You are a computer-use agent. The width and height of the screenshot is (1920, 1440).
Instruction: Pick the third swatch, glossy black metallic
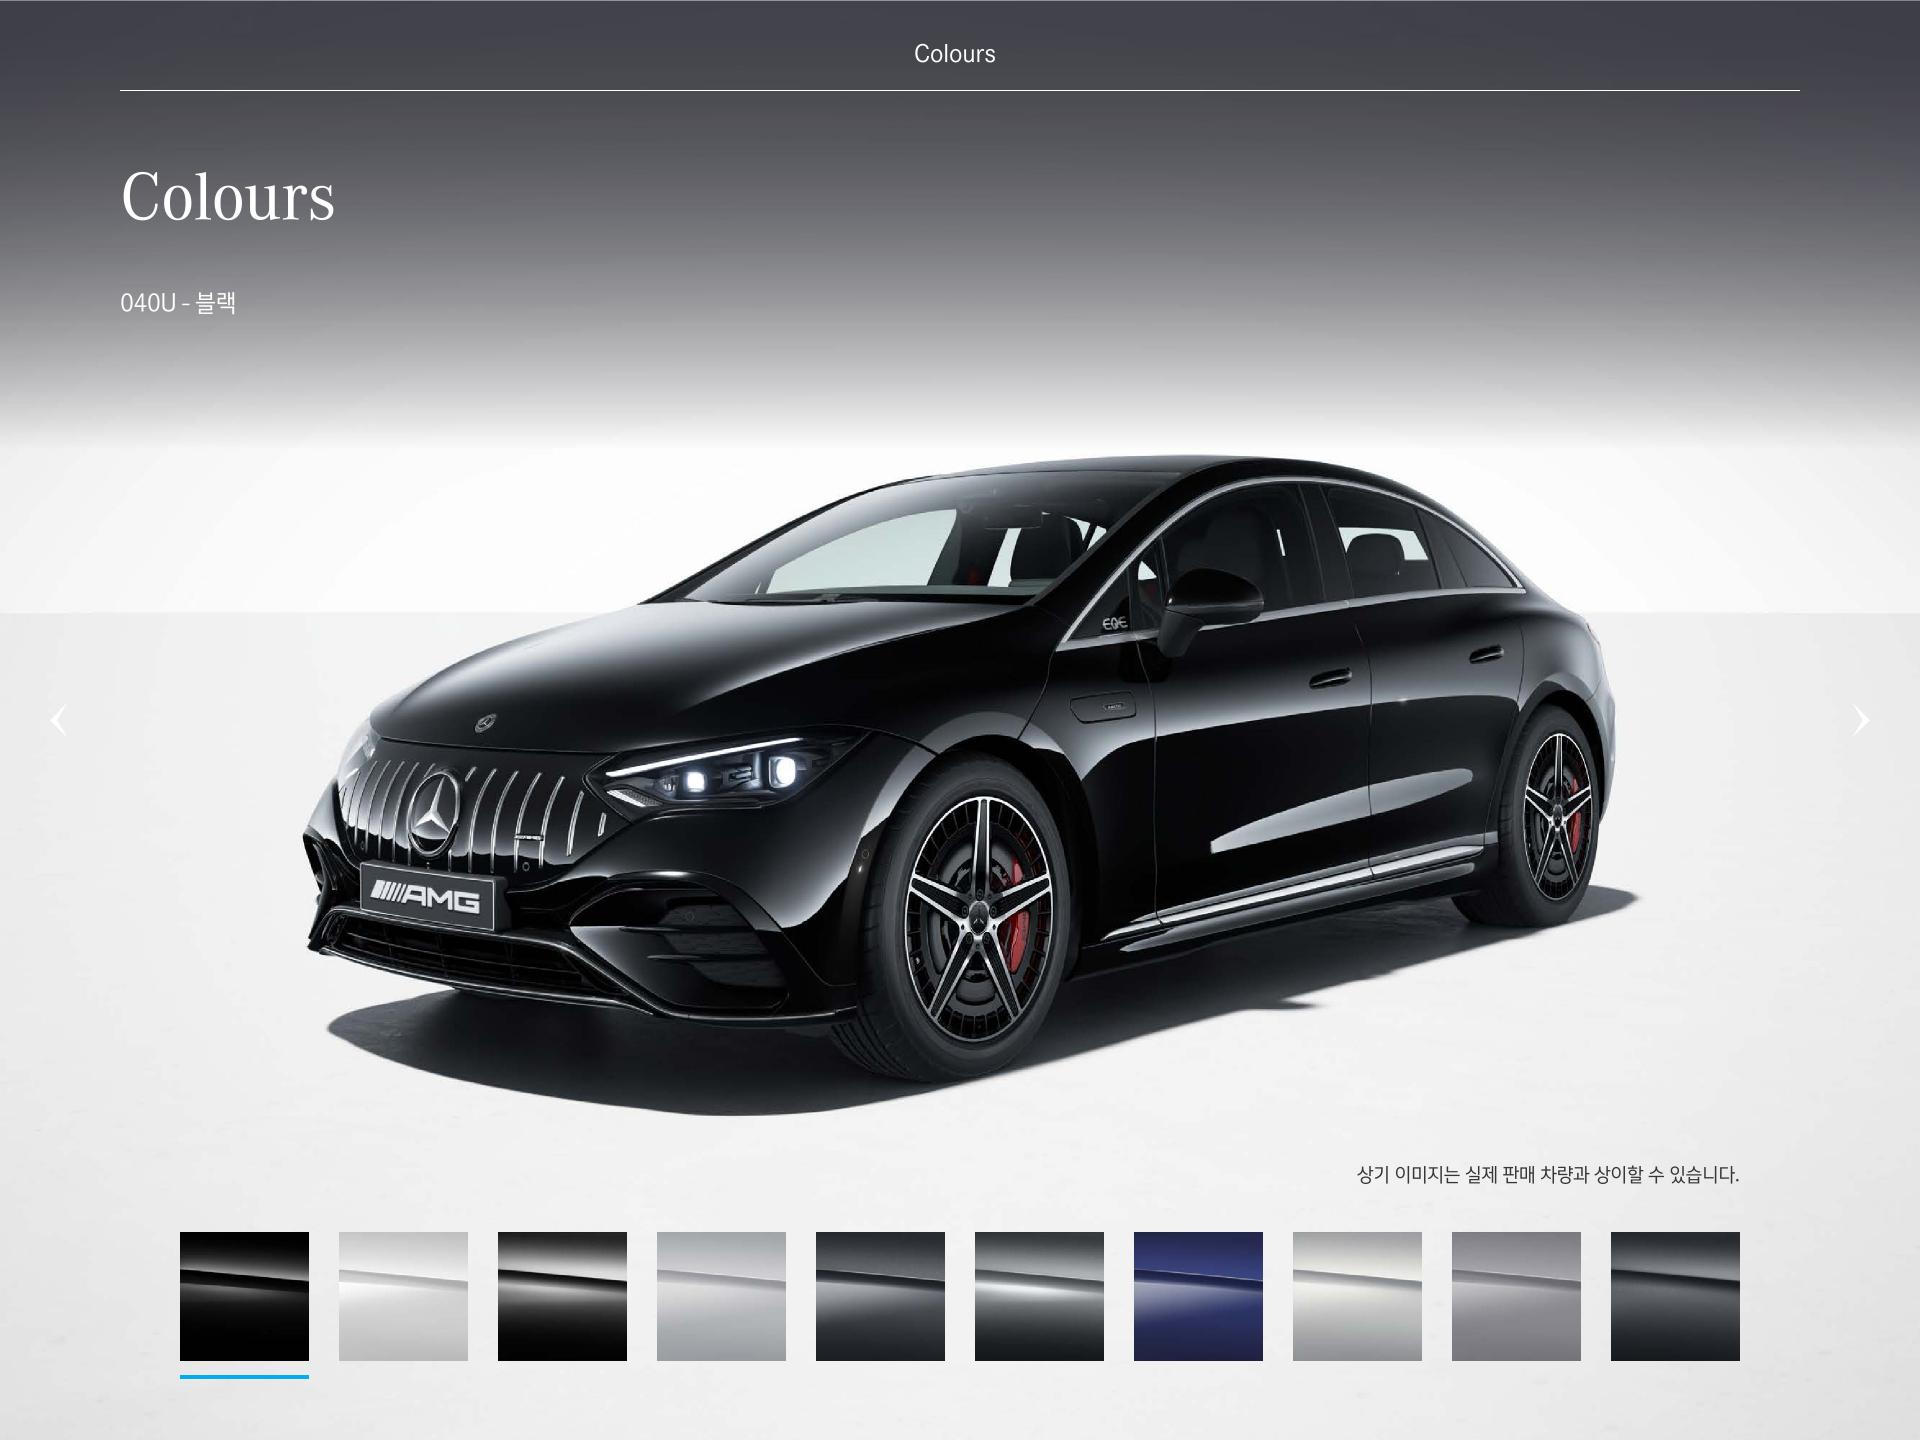click(x=562, y=1296)
